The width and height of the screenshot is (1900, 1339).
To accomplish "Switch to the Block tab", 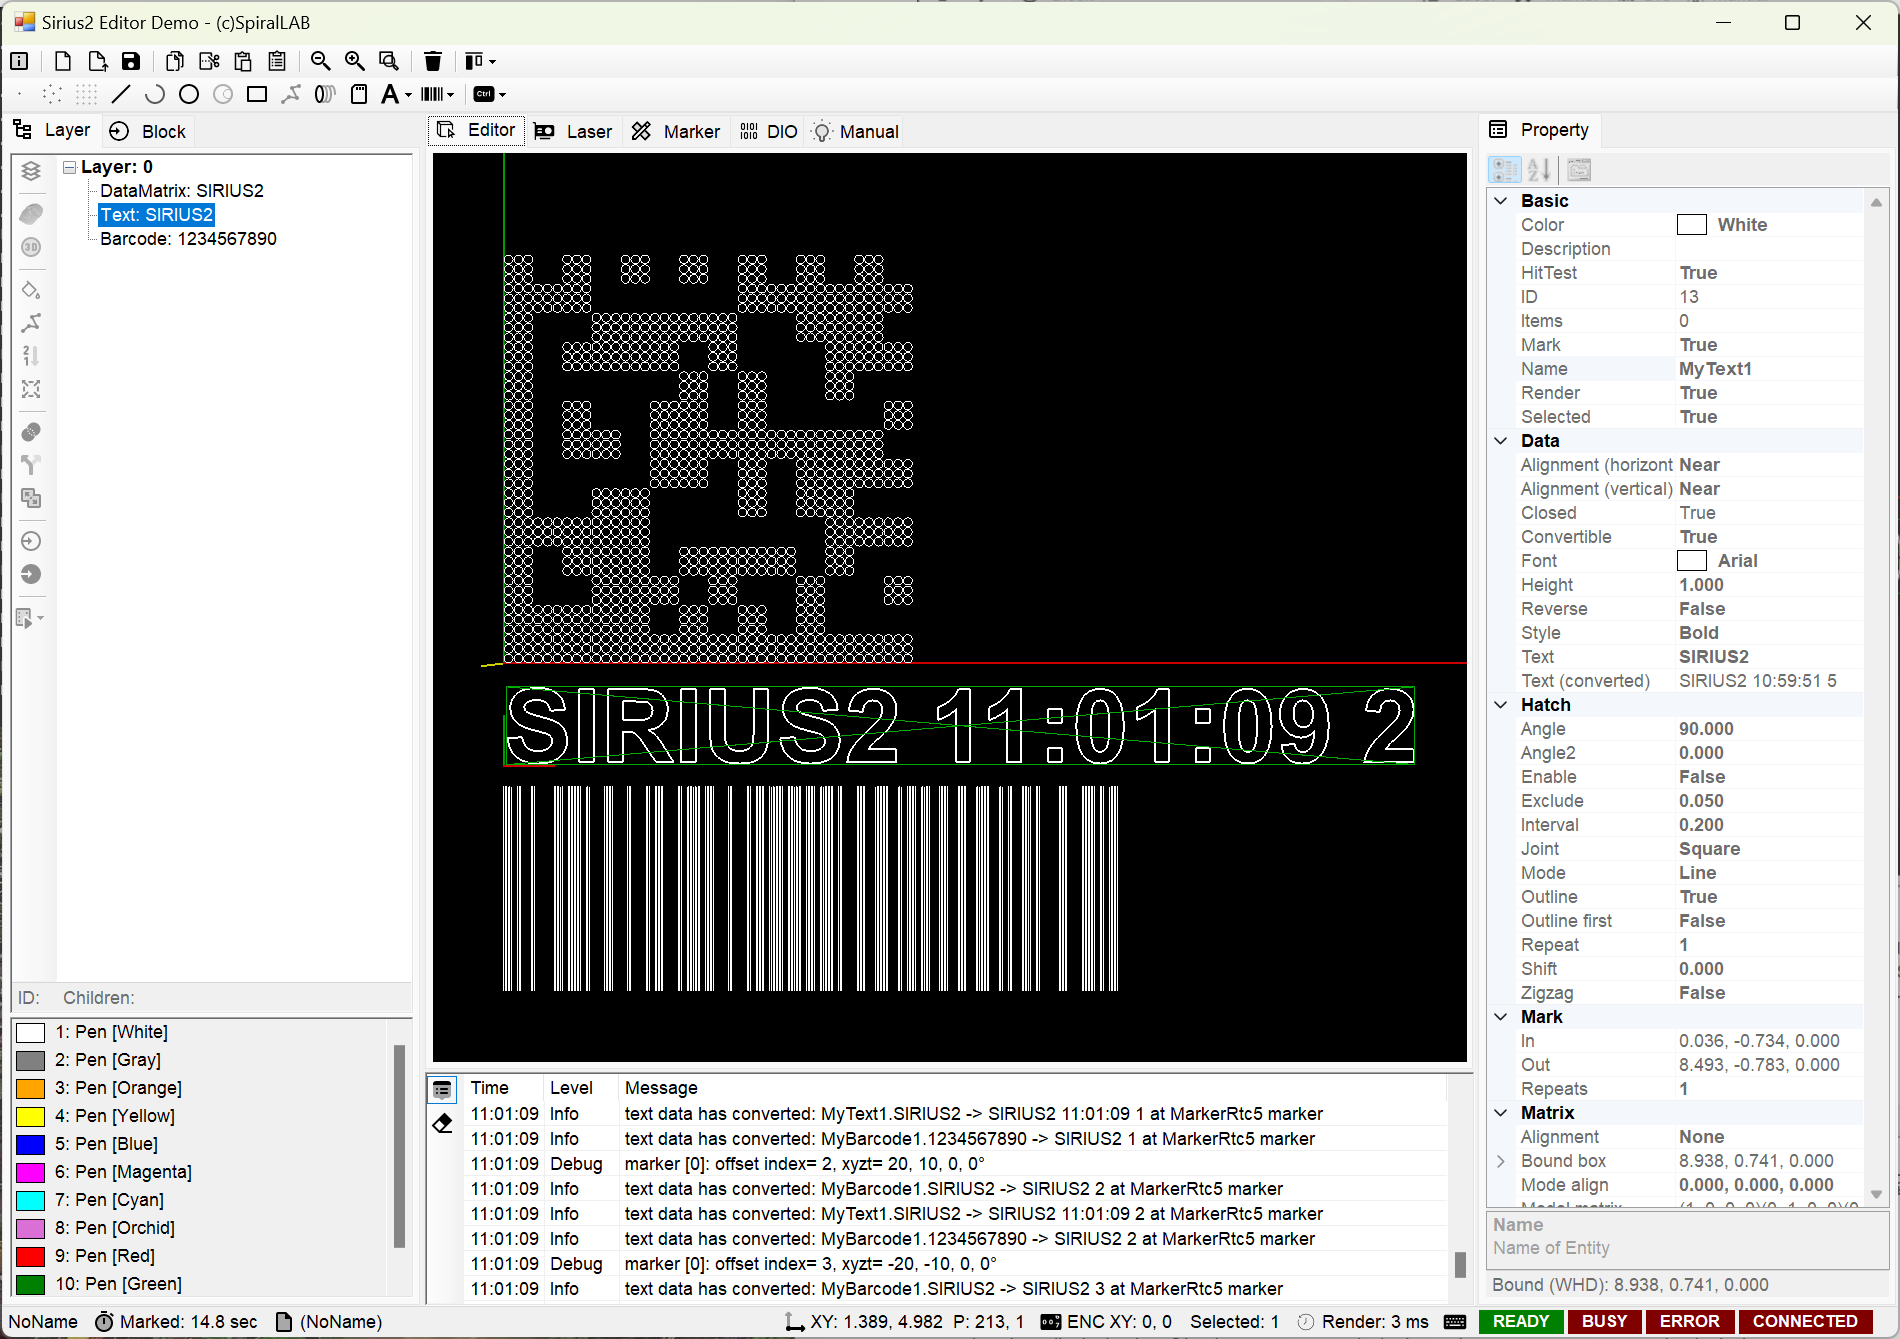I will pyautogui.click(x=148, y=131).
